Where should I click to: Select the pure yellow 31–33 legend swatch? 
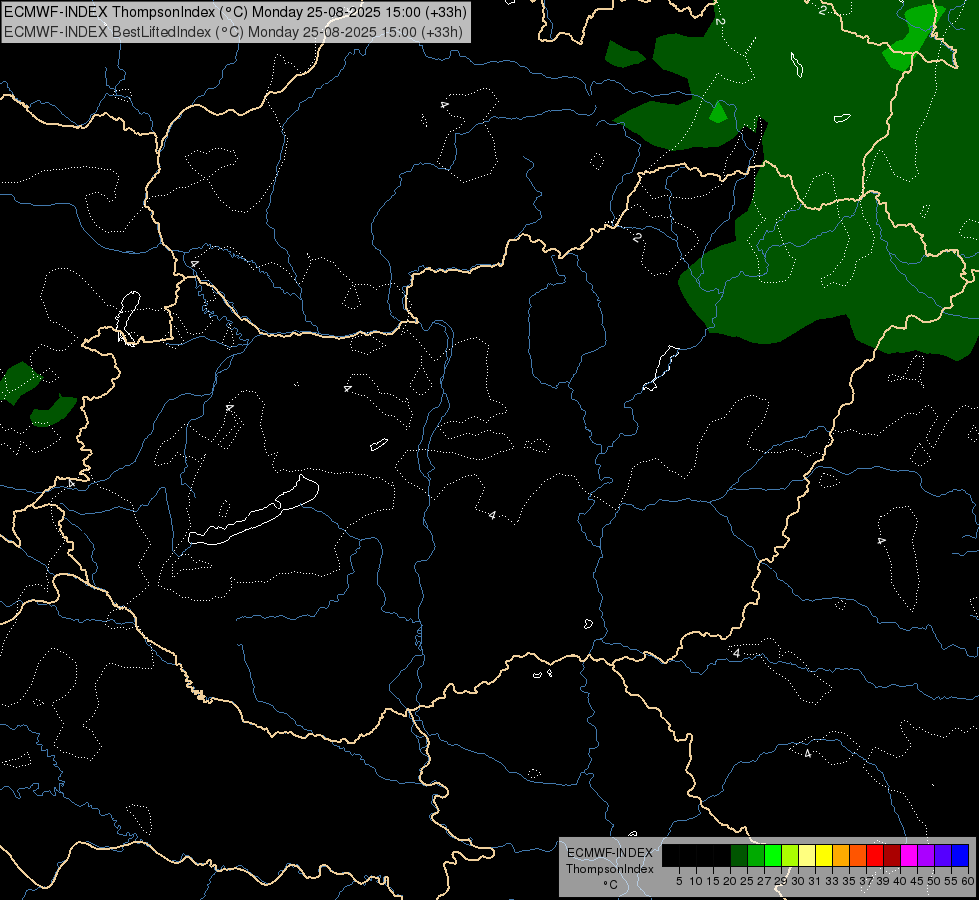(824, 855)
